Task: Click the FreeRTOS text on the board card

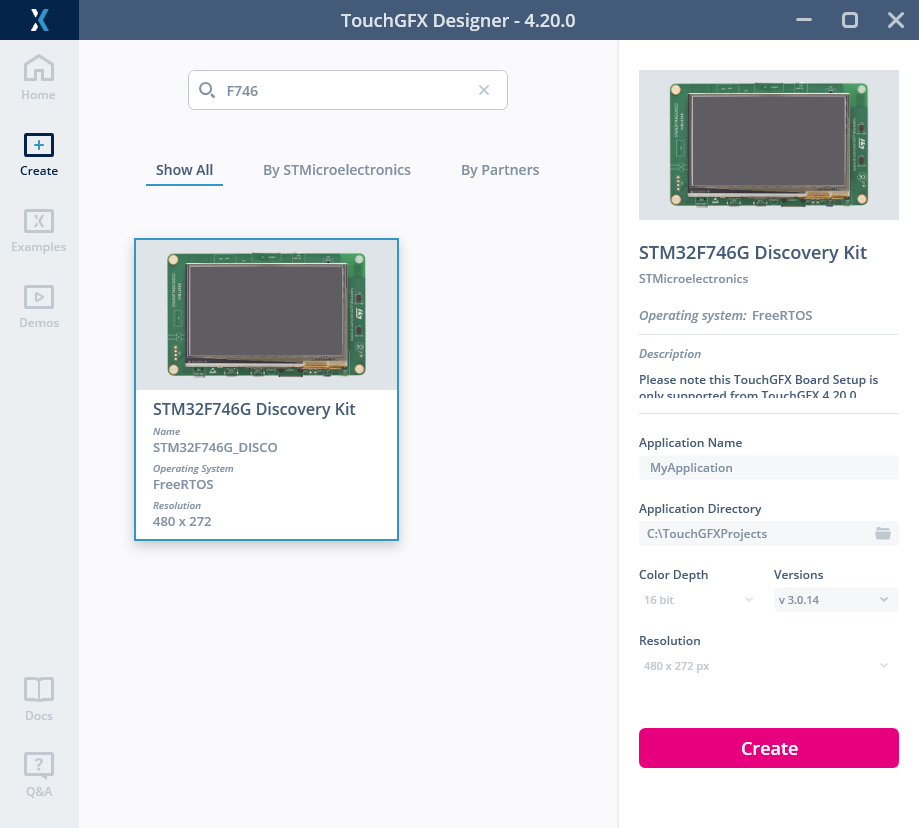Action: point(183,485)
